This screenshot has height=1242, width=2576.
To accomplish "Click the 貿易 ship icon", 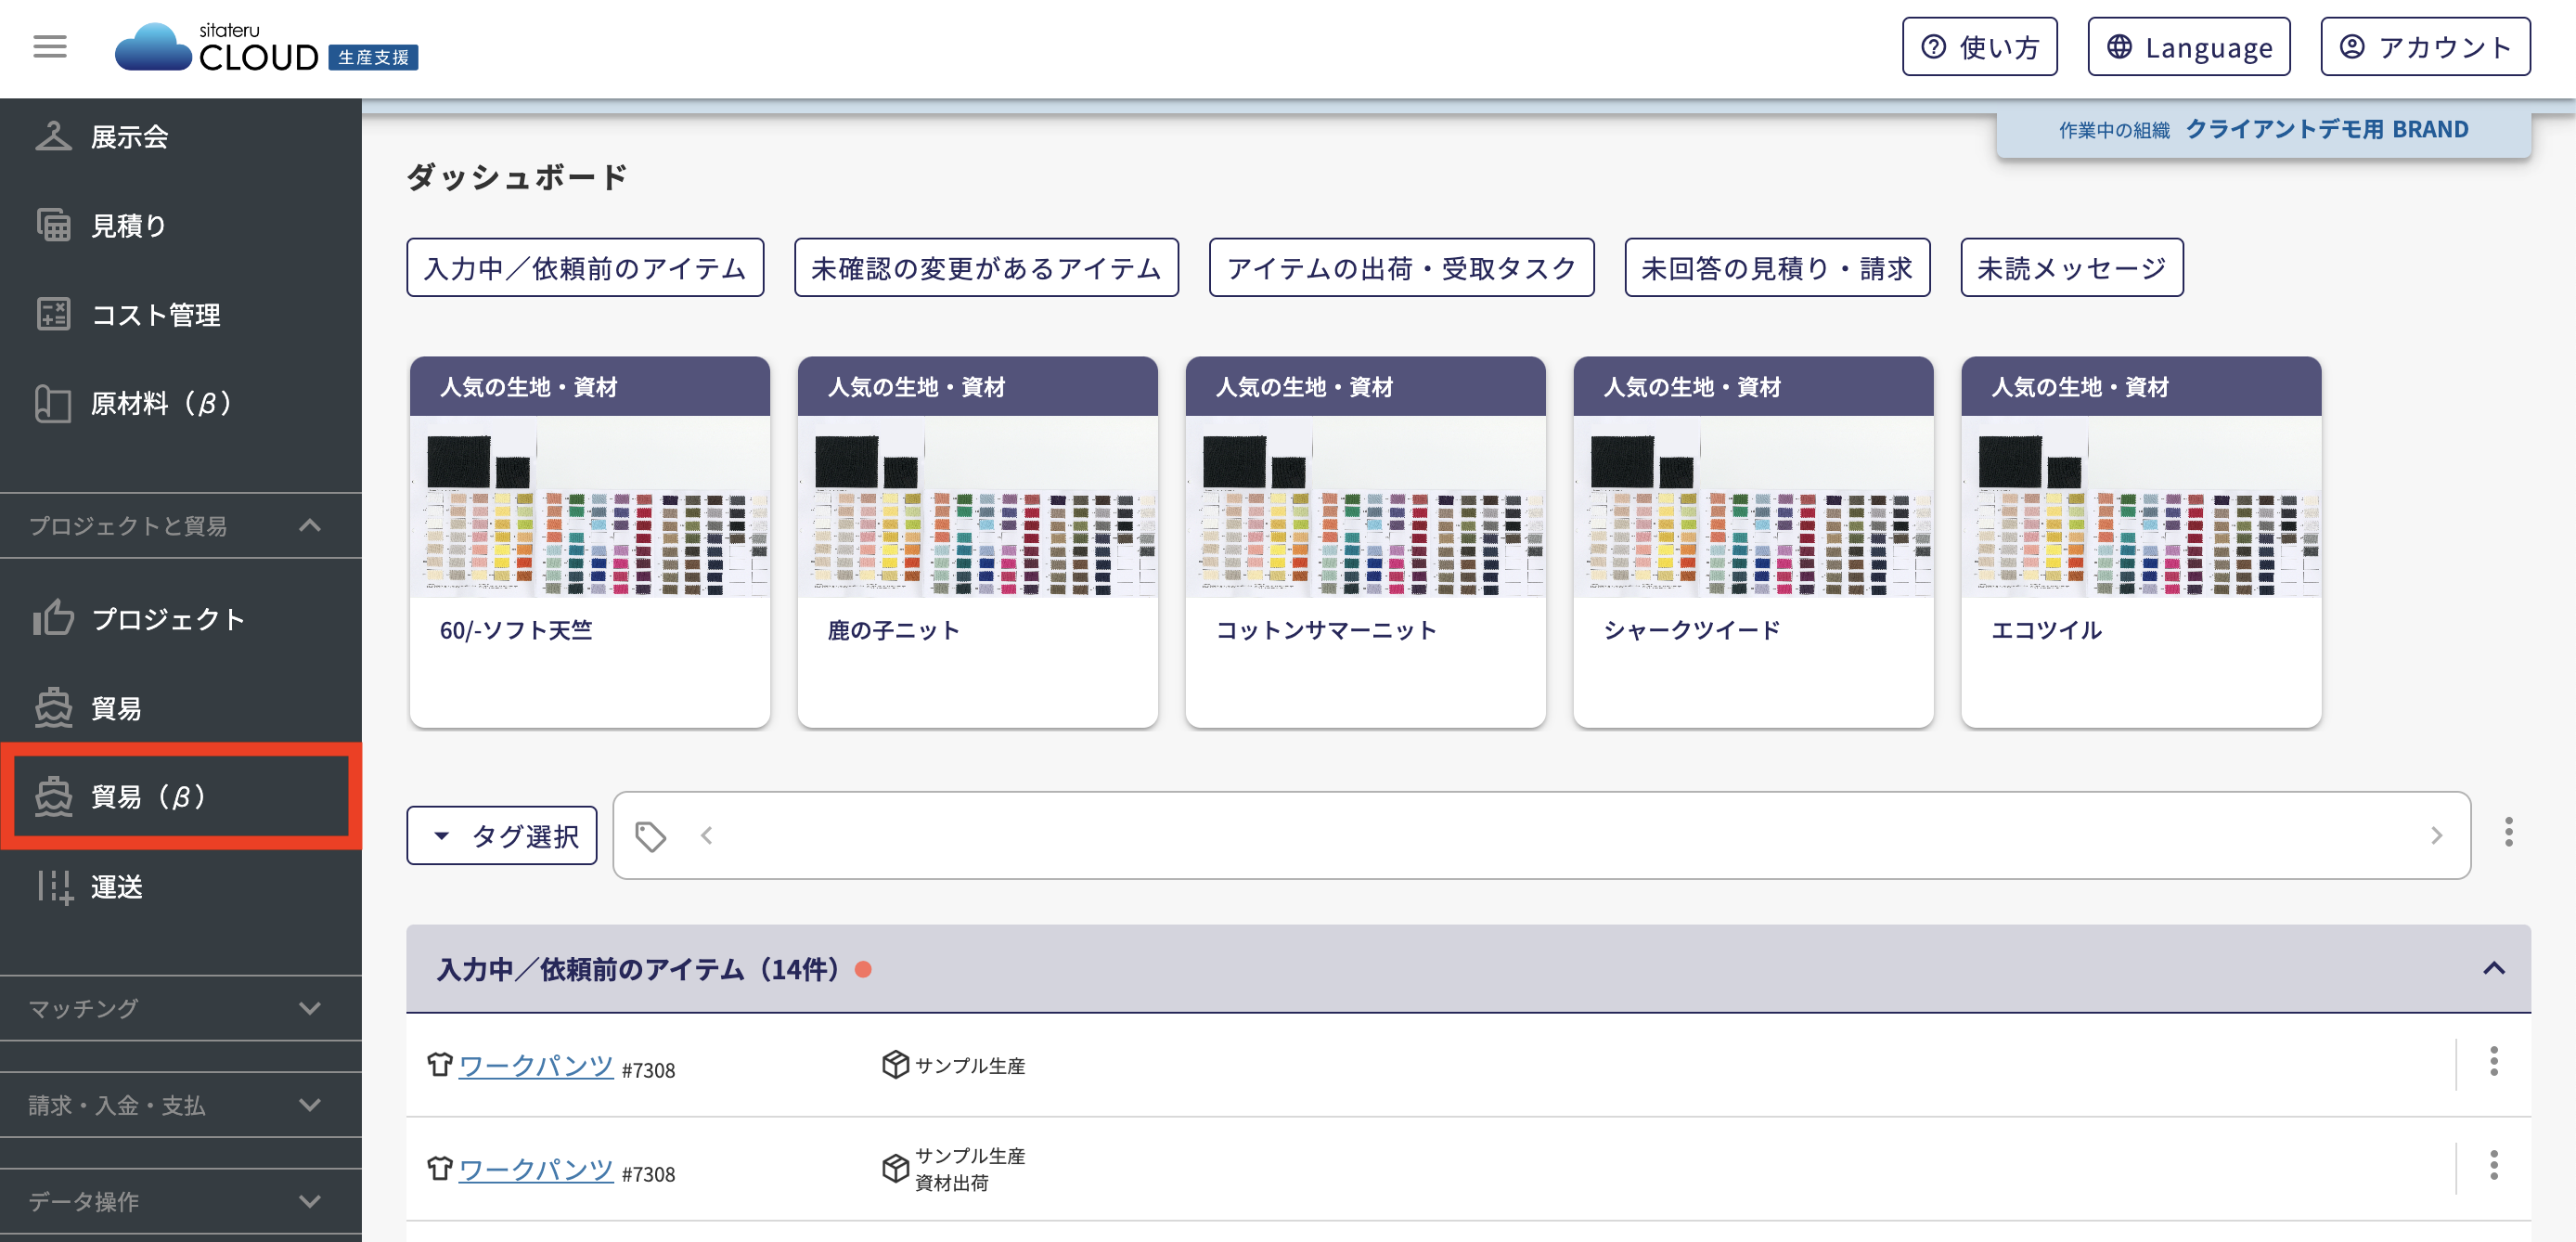I will (x=53, y=708).
